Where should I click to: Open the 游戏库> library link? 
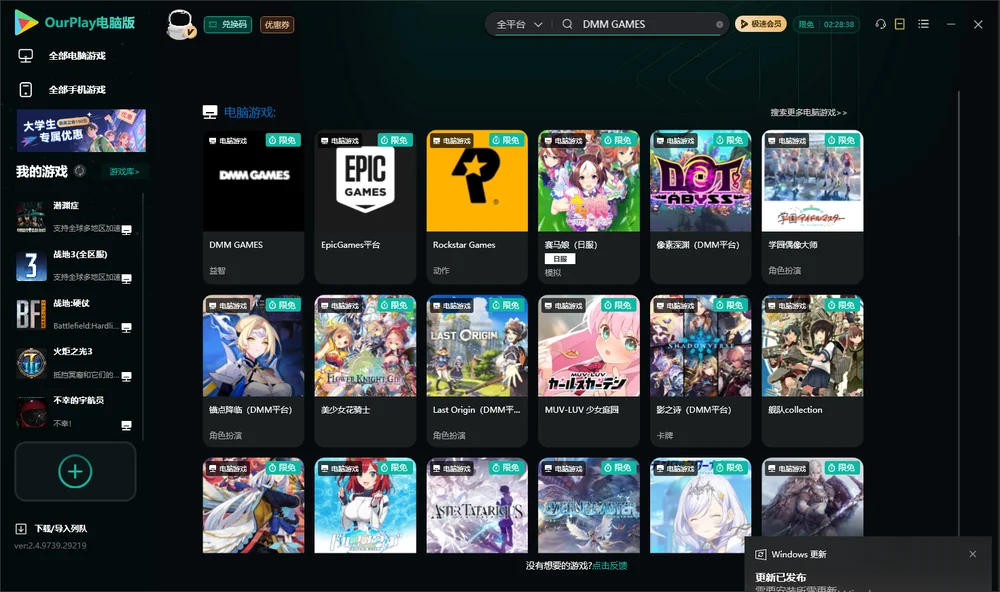coord(124,172)
